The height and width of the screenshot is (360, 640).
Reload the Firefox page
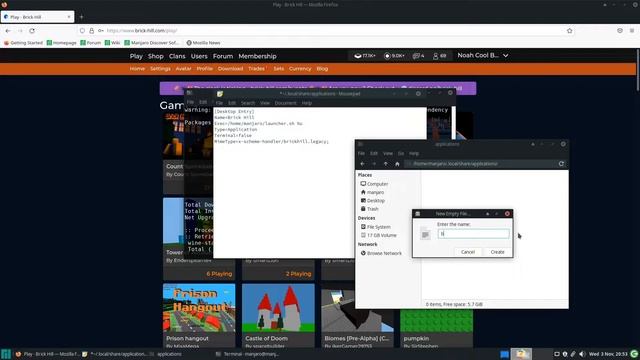pos(32,31)
